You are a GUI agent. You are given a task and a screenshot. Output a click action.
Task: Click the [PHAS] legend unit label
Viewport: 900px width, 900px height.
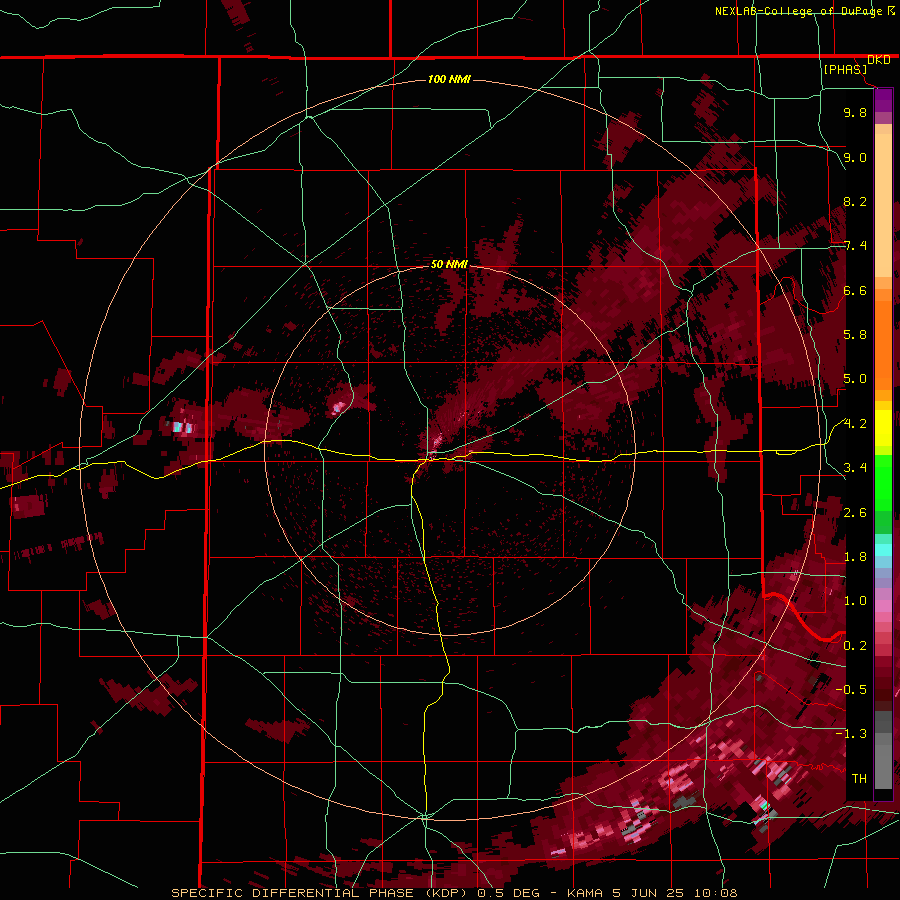tap(845, 69)
